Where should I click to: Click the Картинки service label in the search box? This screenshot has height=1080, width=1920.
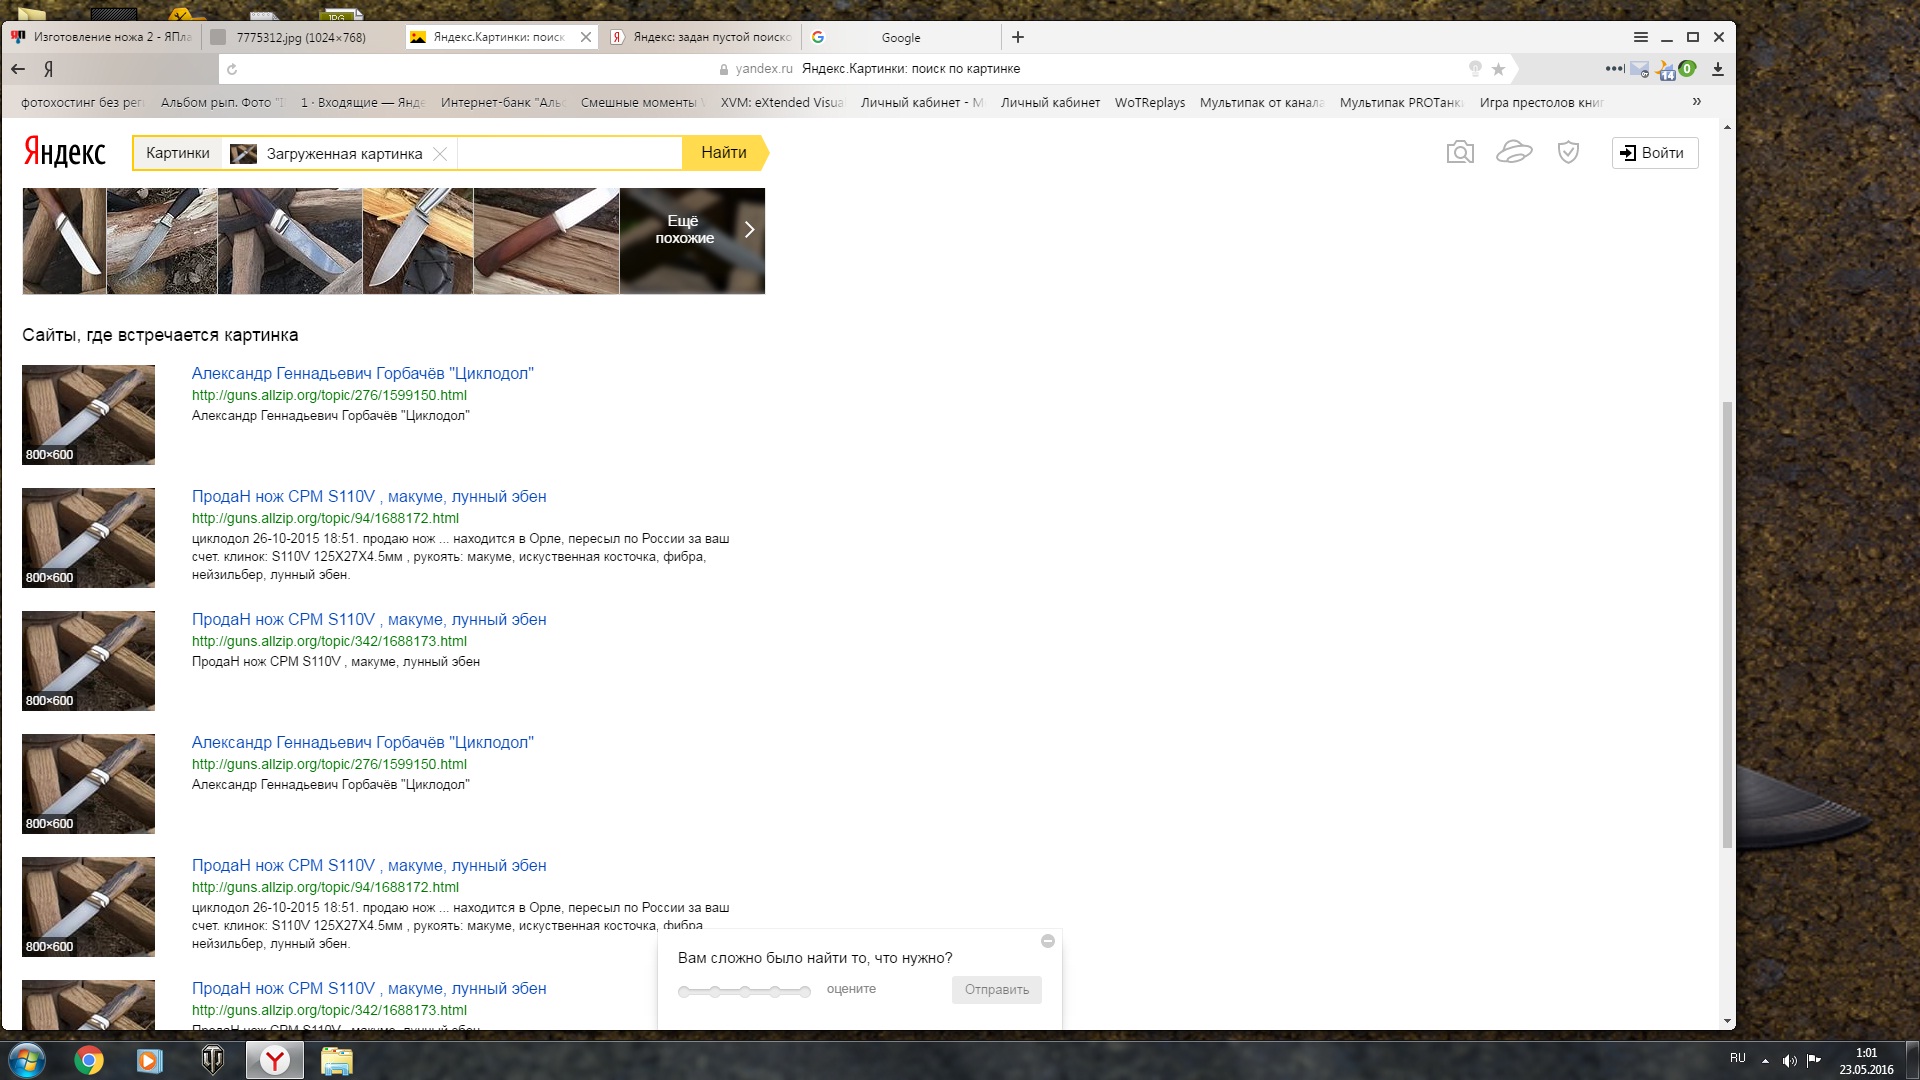[178, 153]
